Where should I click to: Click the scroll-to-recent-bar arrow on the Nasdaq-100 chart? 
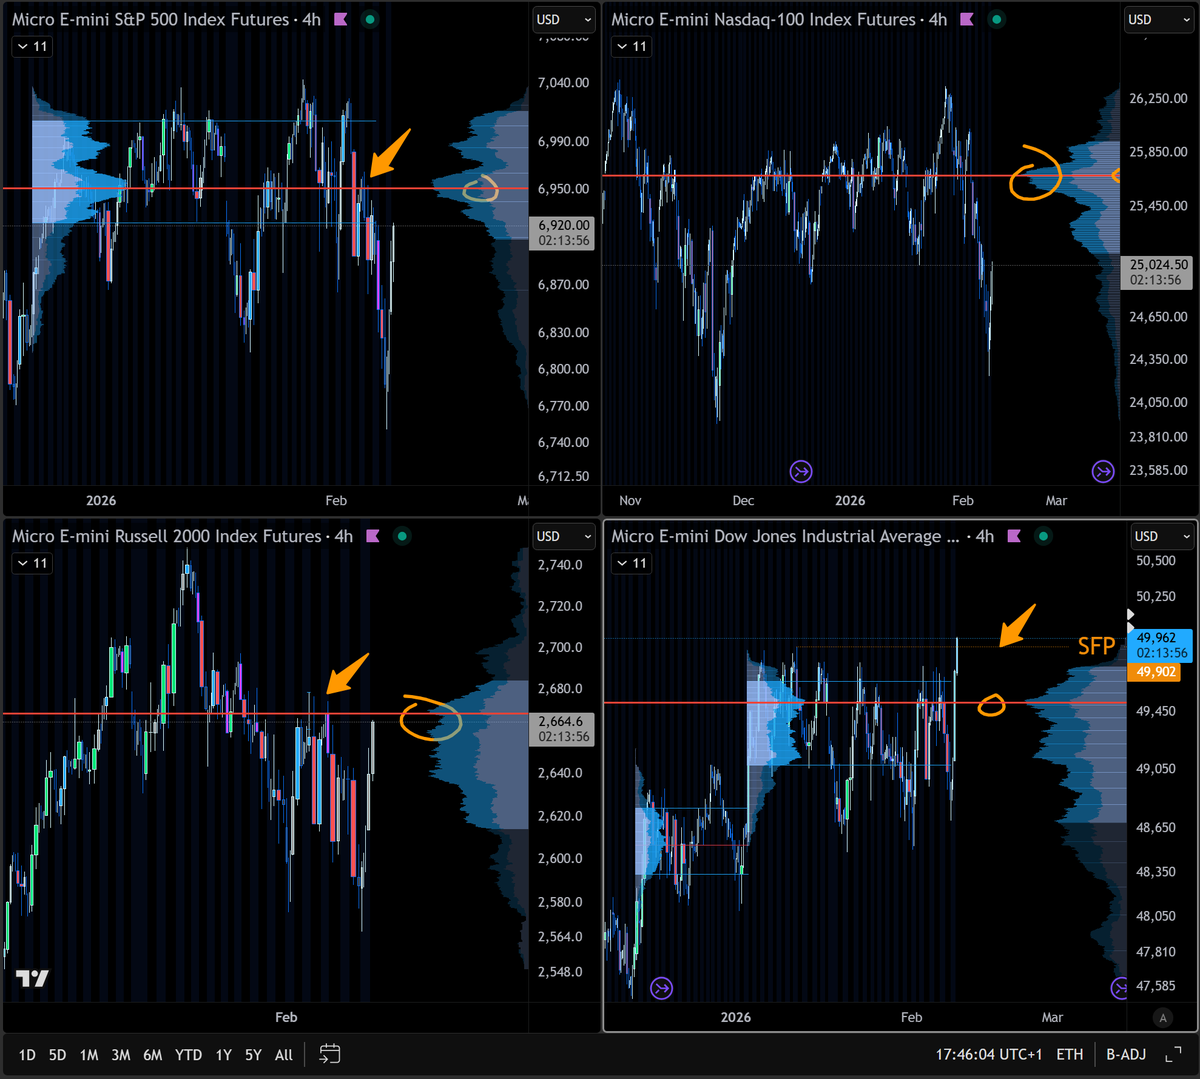[1103, 471]
